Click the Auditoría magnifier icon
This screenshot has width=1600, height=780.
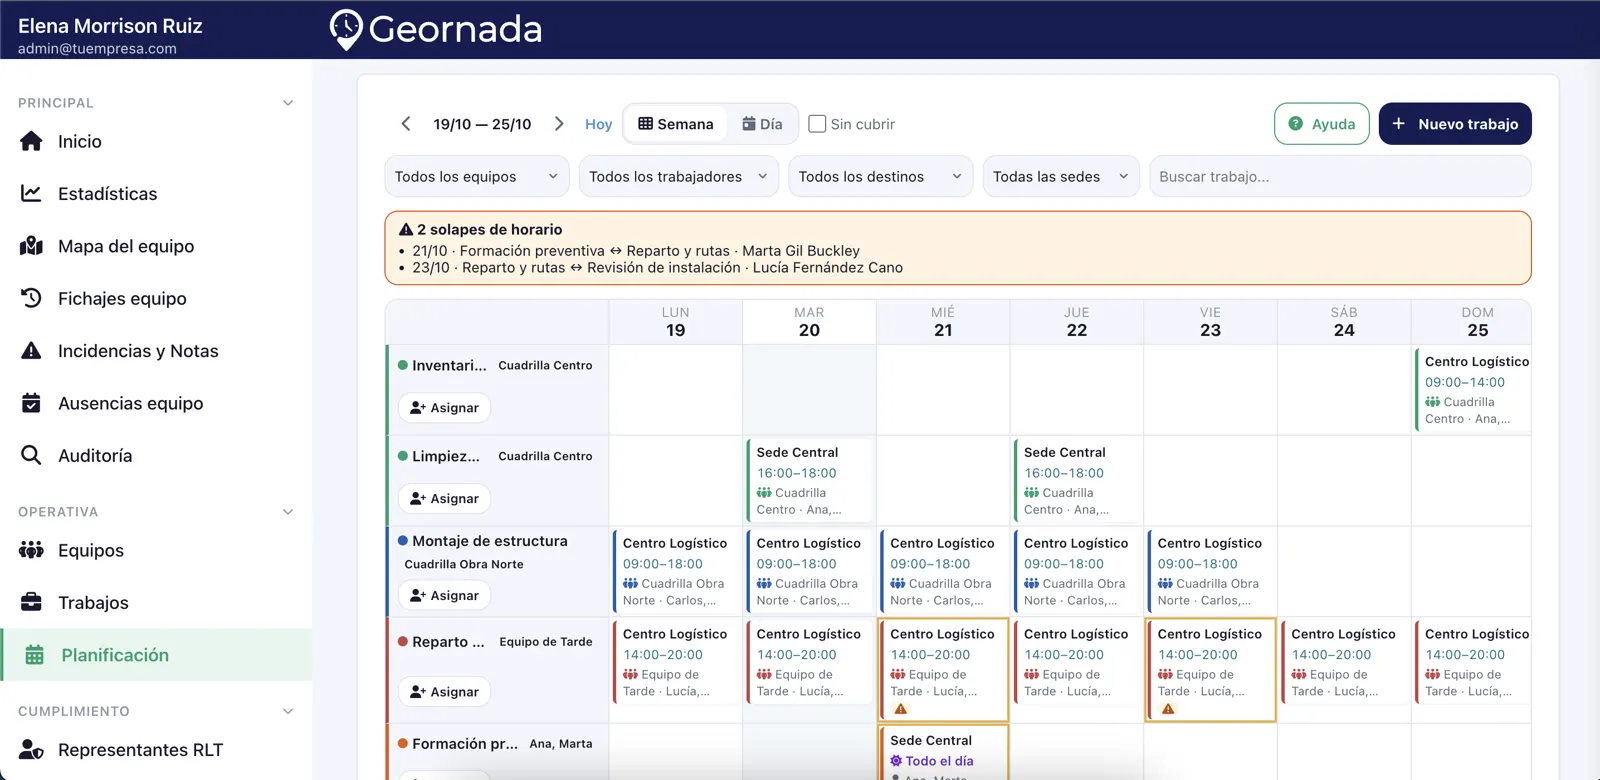(x=32, y=455)
